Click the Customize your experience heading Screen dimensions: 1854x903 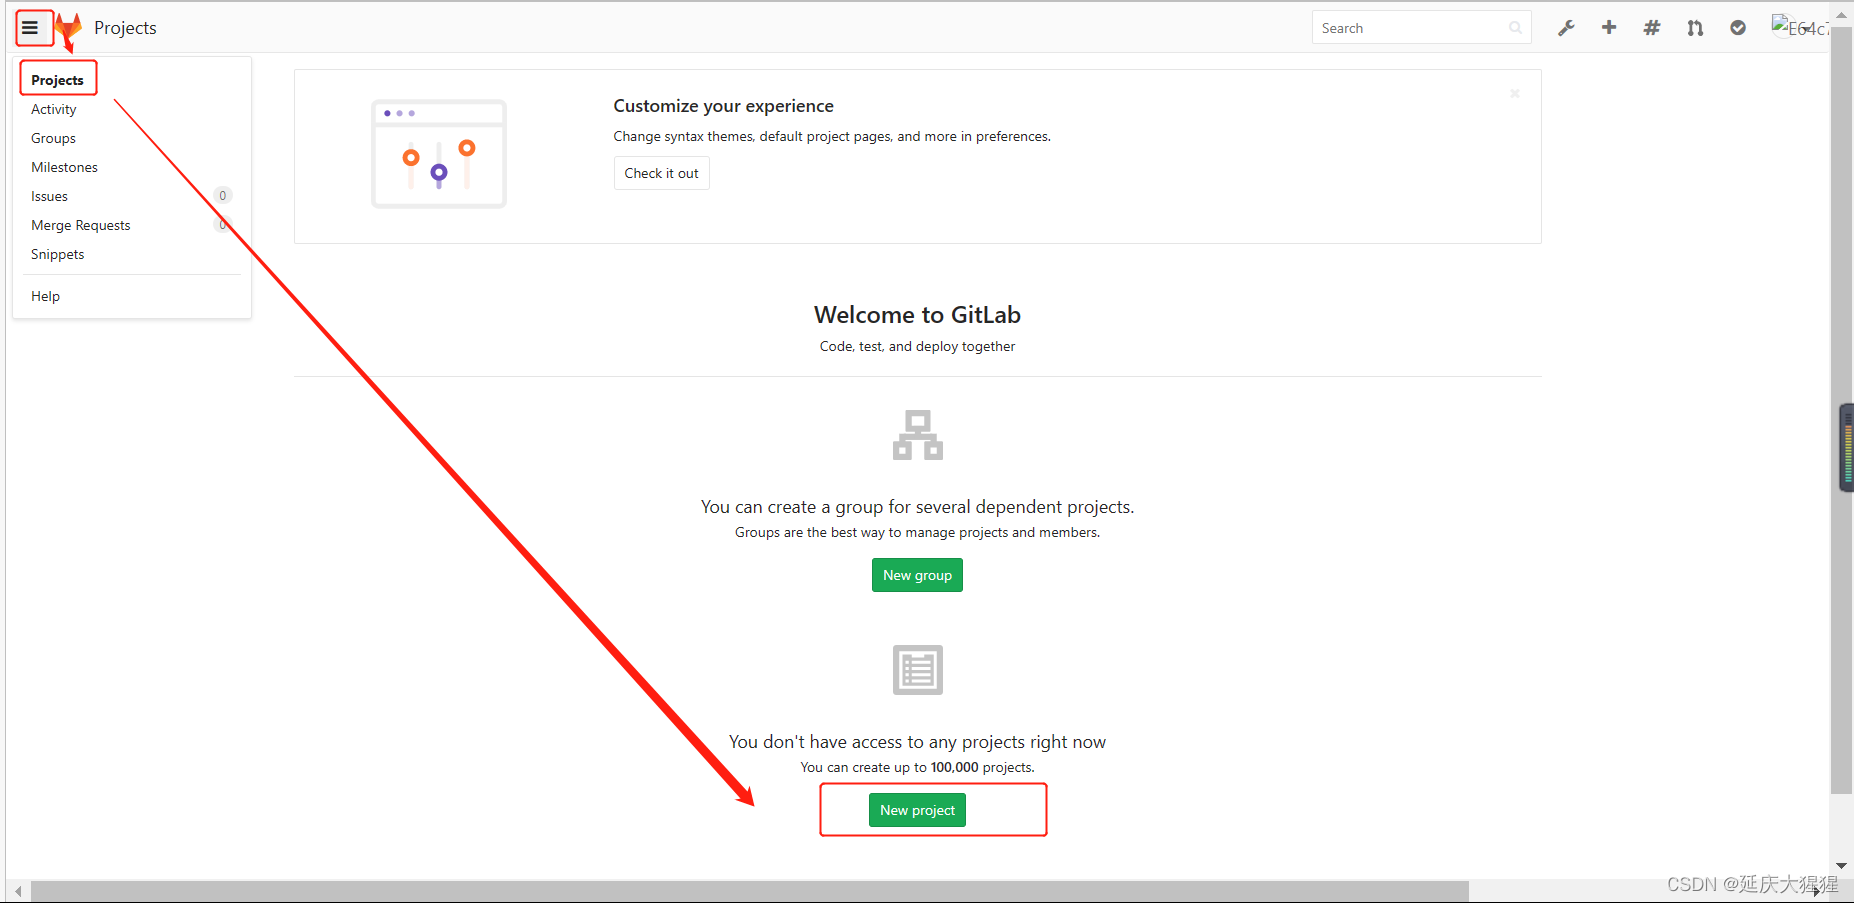(723, 106)
